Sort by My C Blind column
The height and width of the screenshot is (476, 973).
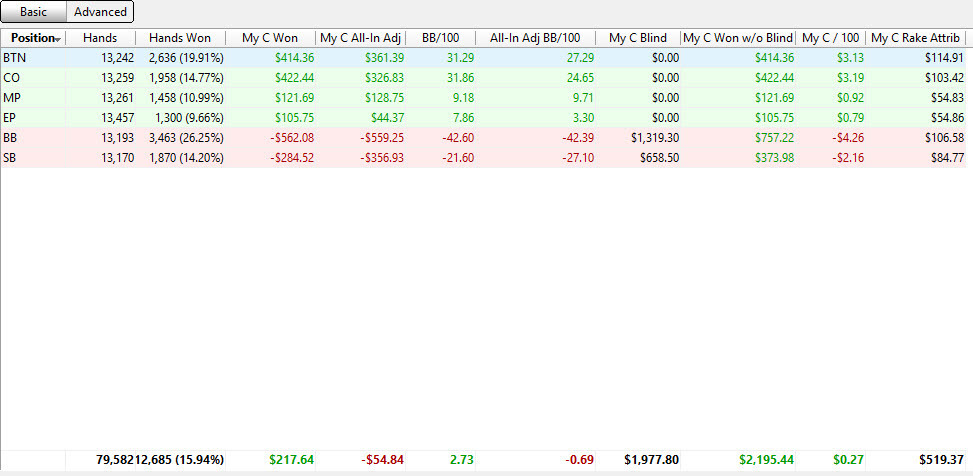point(638,38)
